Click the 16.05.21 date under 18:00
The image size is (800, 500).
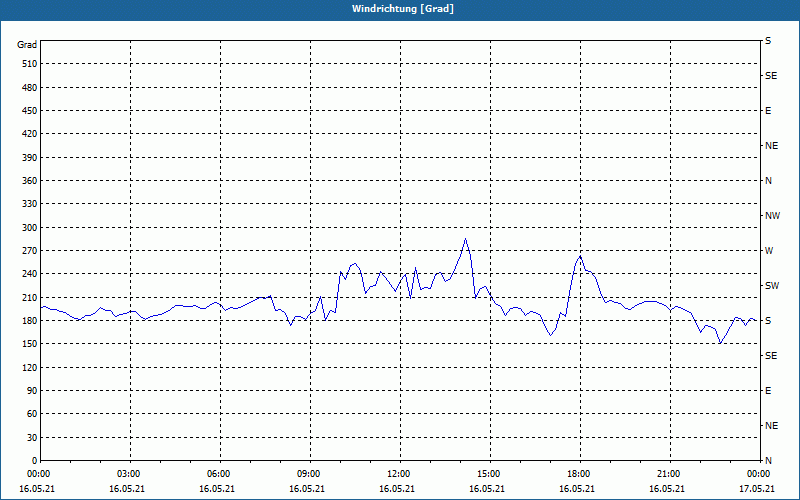click(x=577, y=489)
